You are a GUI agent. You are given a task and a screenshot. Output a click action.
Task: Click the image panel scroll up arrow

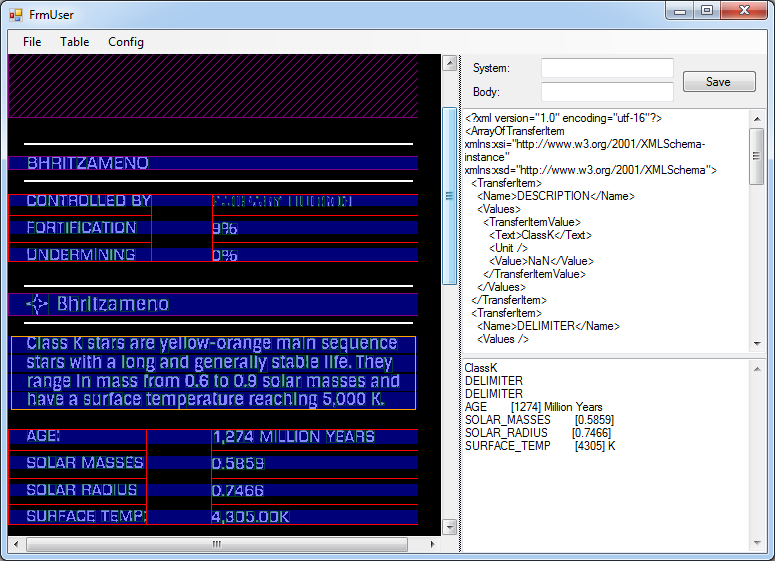point(449,63)
